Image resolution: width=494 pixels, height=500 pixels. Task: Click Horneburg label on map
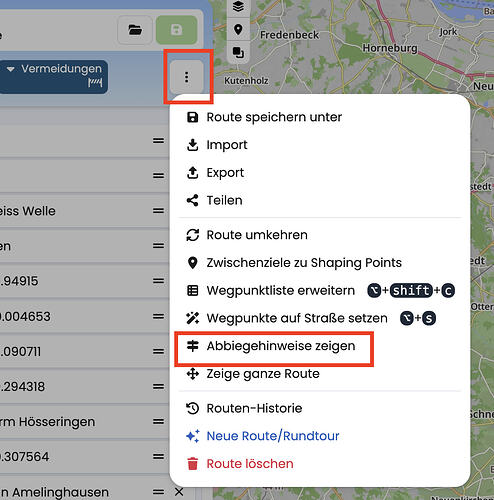(x=390, y=48)
